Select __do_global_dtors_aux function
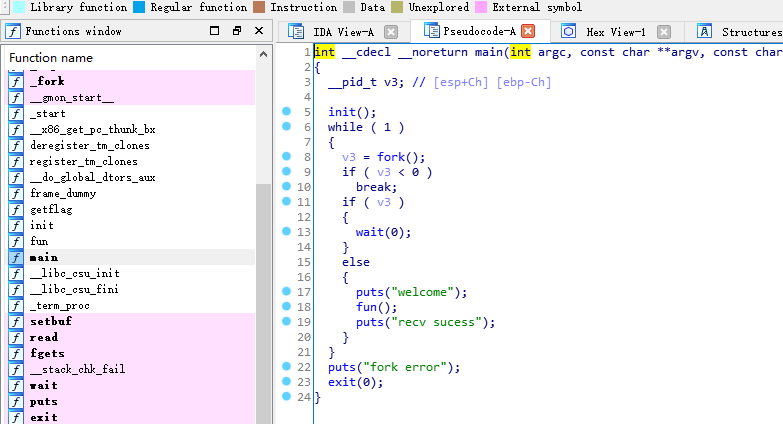783x424 pixels. click(131, 177)
